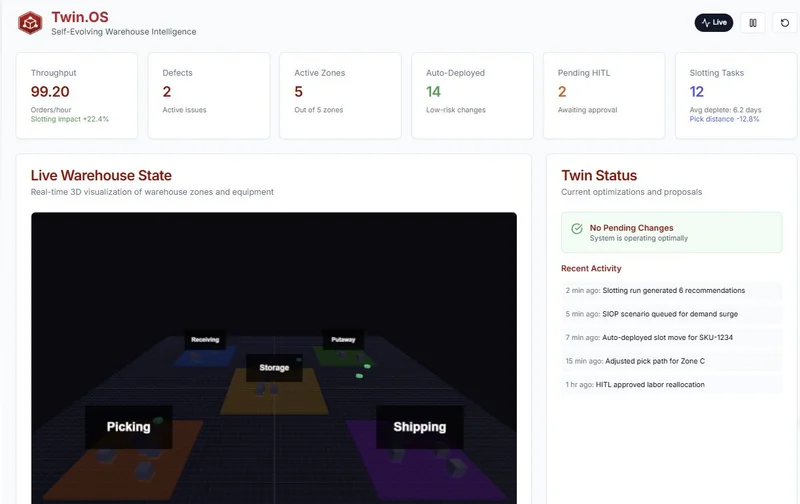The width and height of the screenshot is (800, 504).
Task: Open 'SIOP scenario queued for demand surge' activity
Action: [671, 314]
